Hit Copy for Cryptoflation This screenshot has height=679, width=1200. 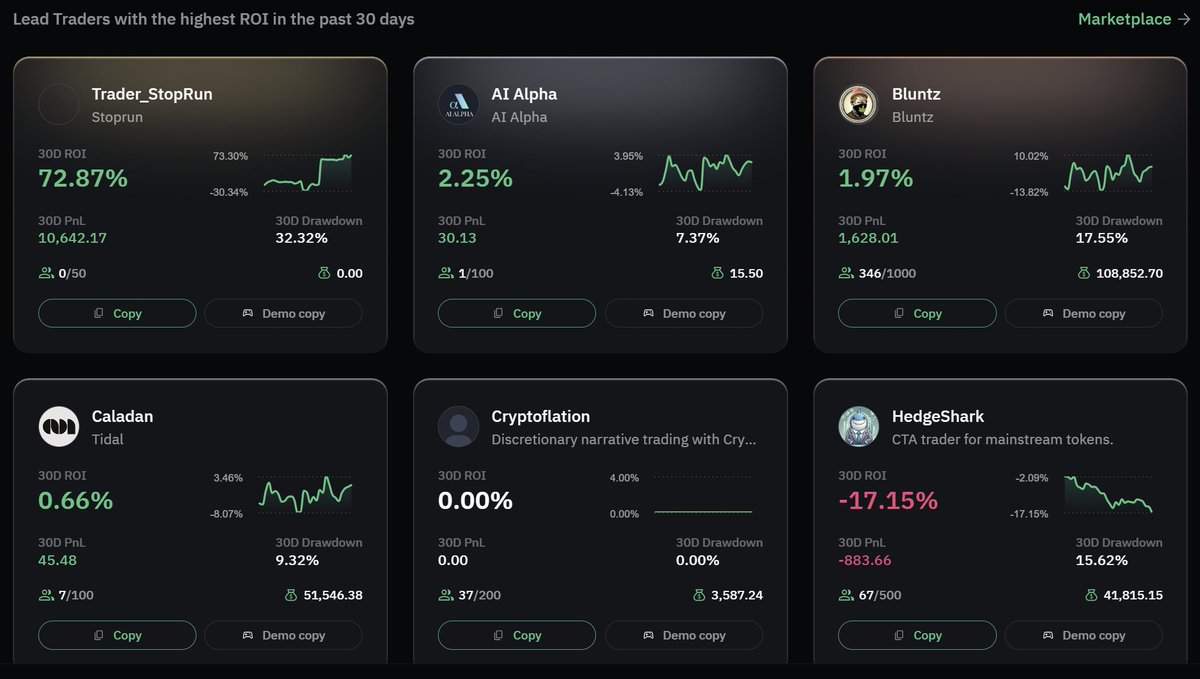(517, 635)
